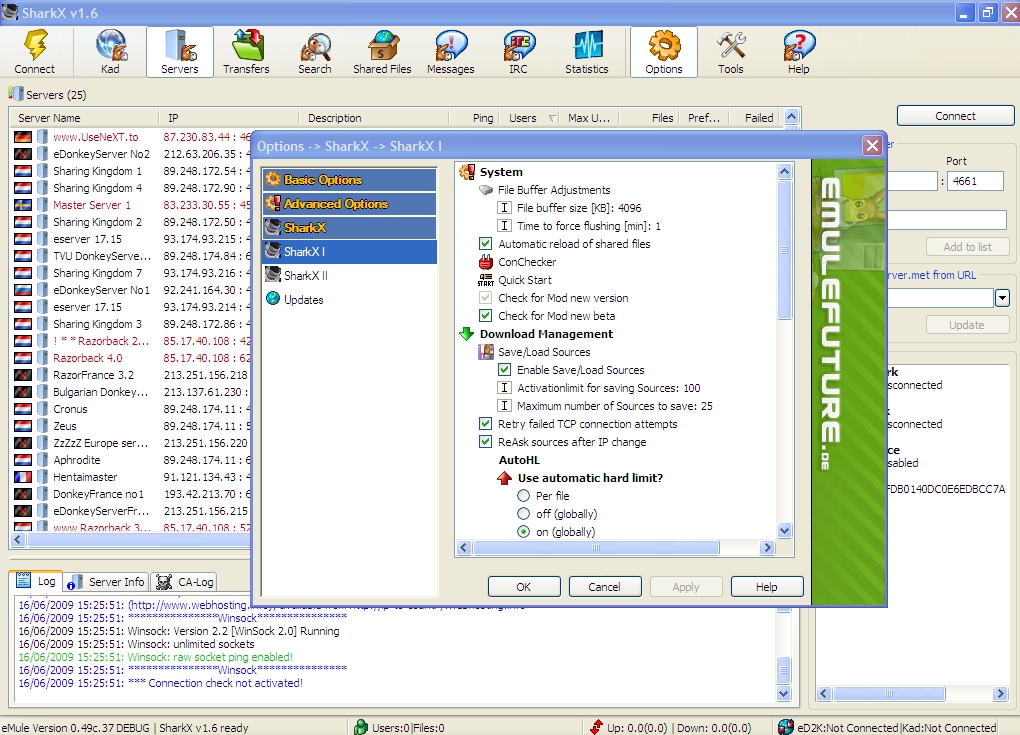Sort servers by Server Name column

tap(85, 118)
